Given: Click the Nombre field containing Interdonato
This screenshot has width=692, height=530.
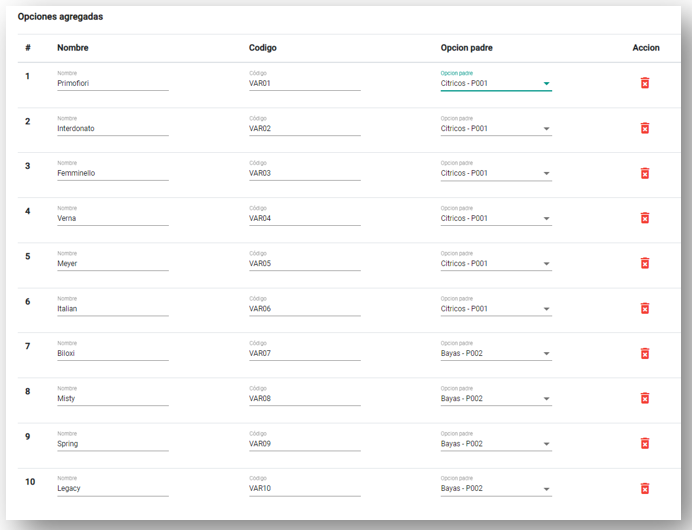Looking at the screenshot, I should pyautogui.click(x=112, y=129).
